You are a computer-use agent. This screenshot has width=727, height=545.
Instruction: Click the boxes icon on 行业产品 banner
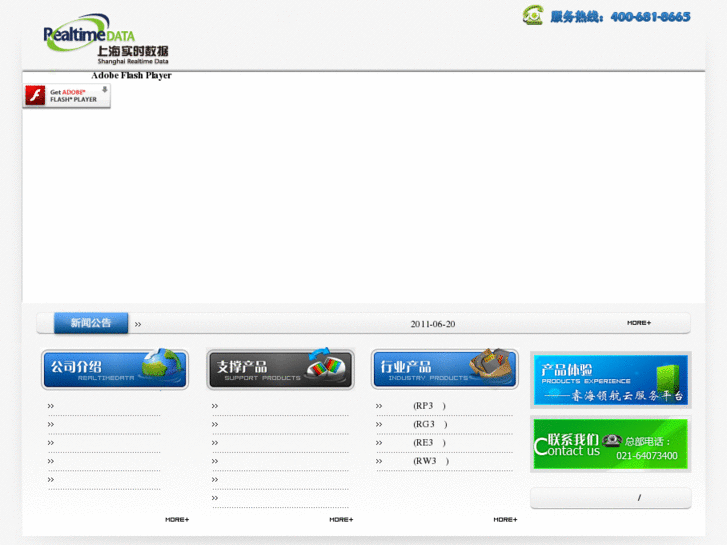click(491, 363)
